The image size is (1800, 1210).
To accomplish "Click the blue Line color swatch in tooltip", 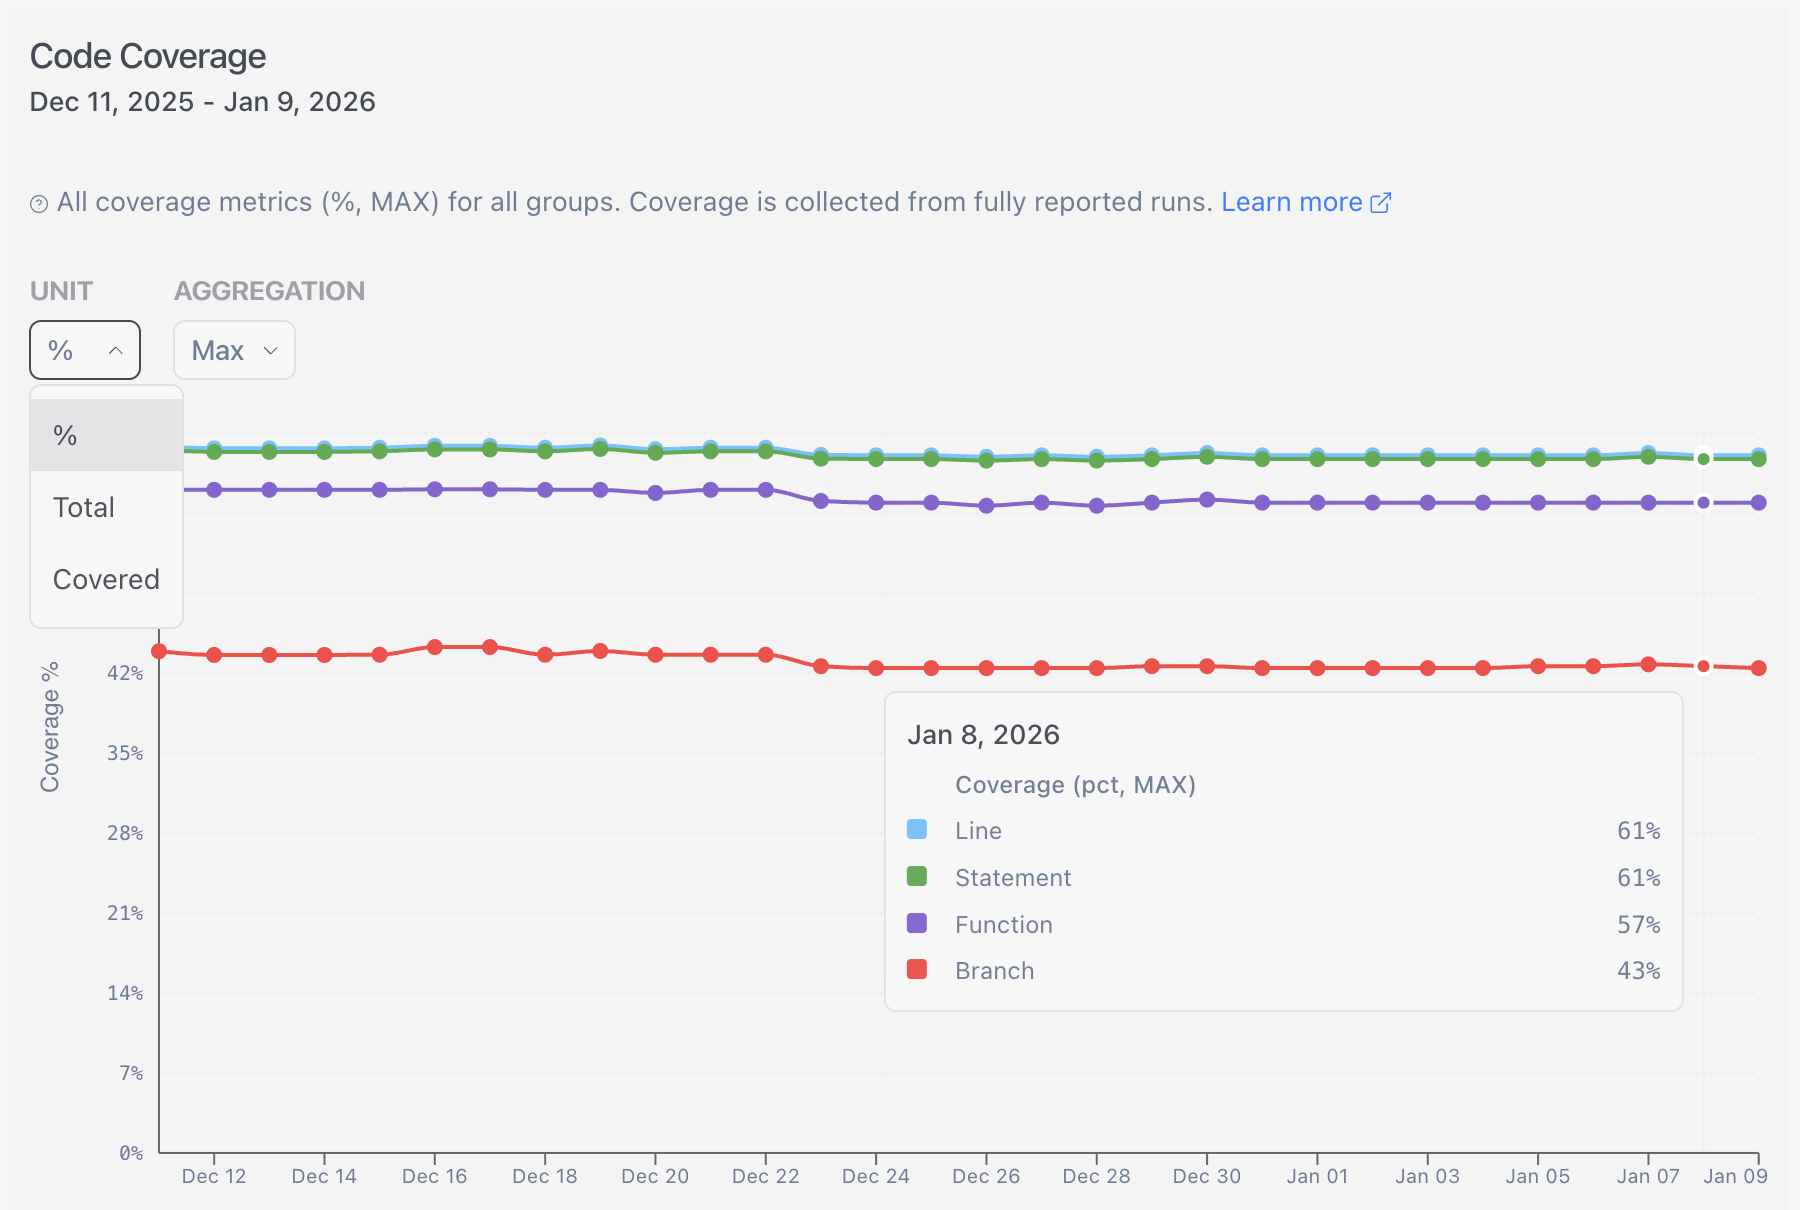I will 917,830.
